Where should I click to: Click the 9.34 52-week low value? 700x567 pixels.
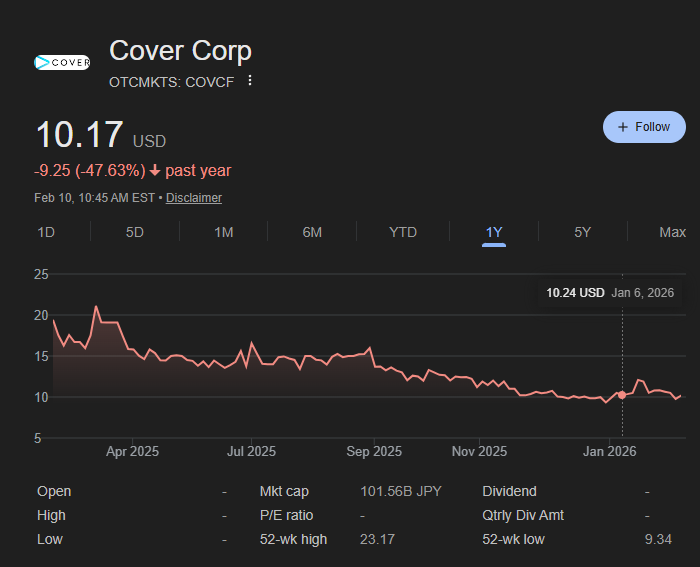click(x=658, y=539)
